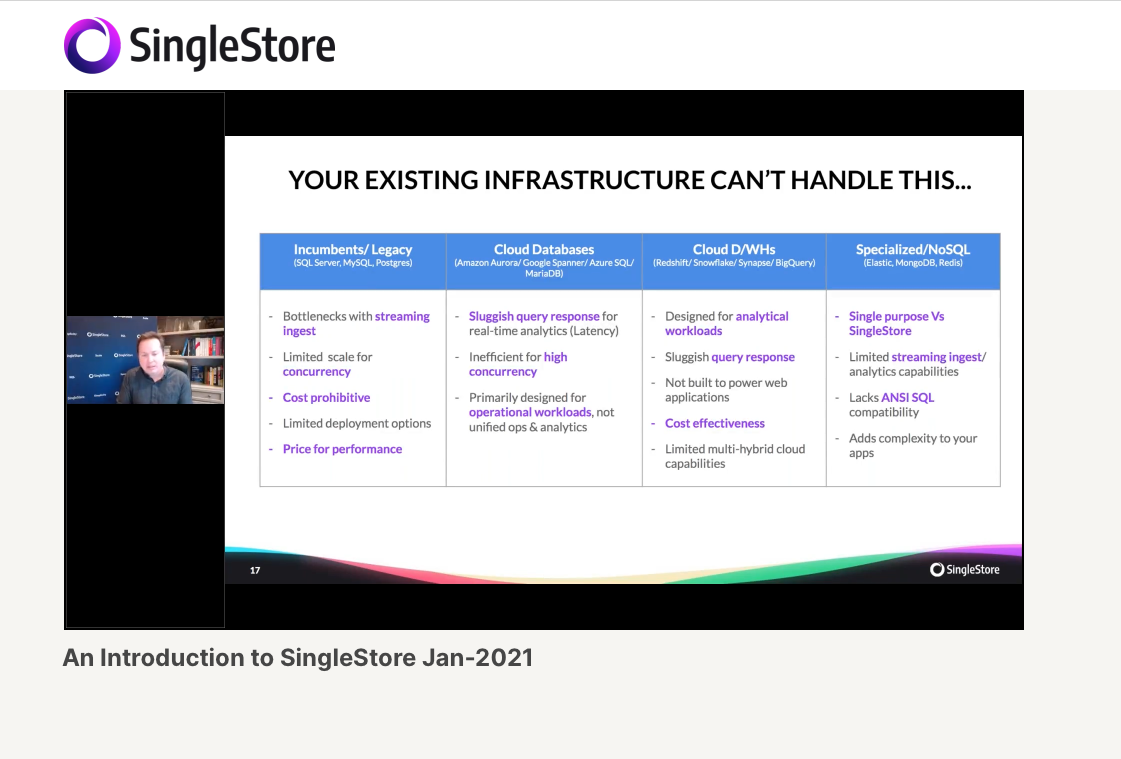Click 'Cost prohibitive' in the Incumbents column

click(x=326, y=398)
